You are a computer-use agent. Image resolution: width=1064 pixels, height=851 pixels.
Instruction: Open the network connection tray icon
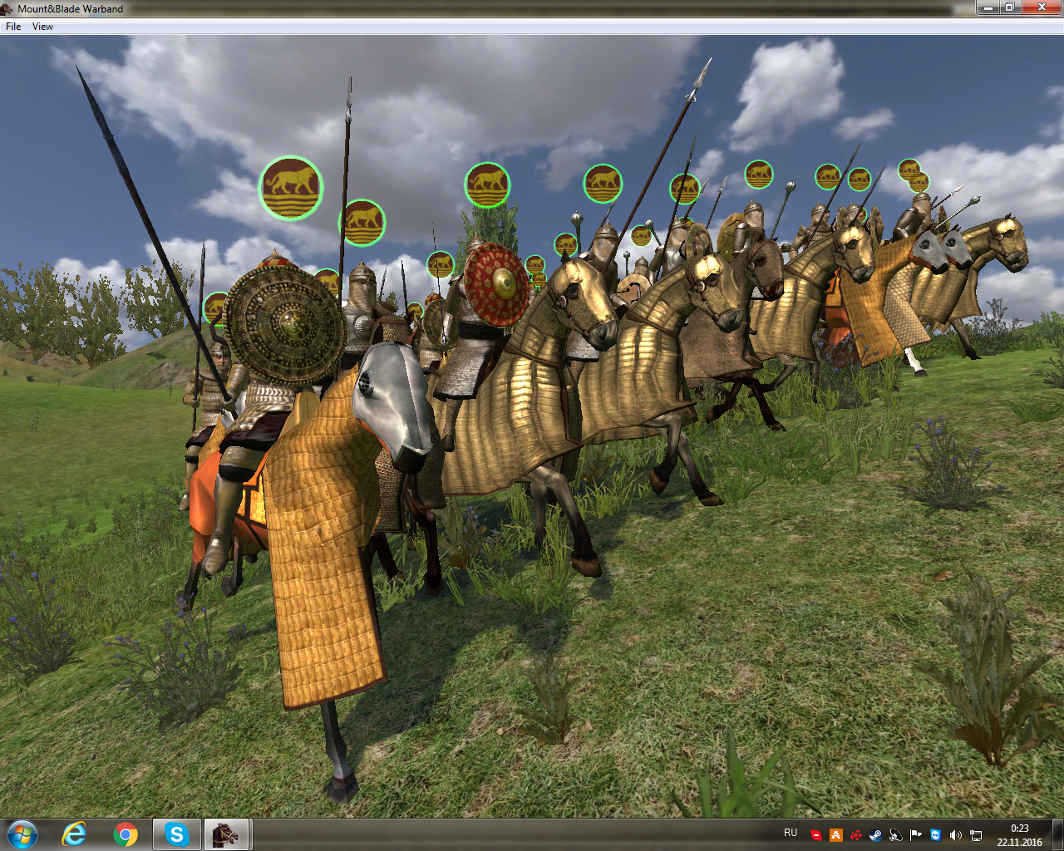click(975, 834)
